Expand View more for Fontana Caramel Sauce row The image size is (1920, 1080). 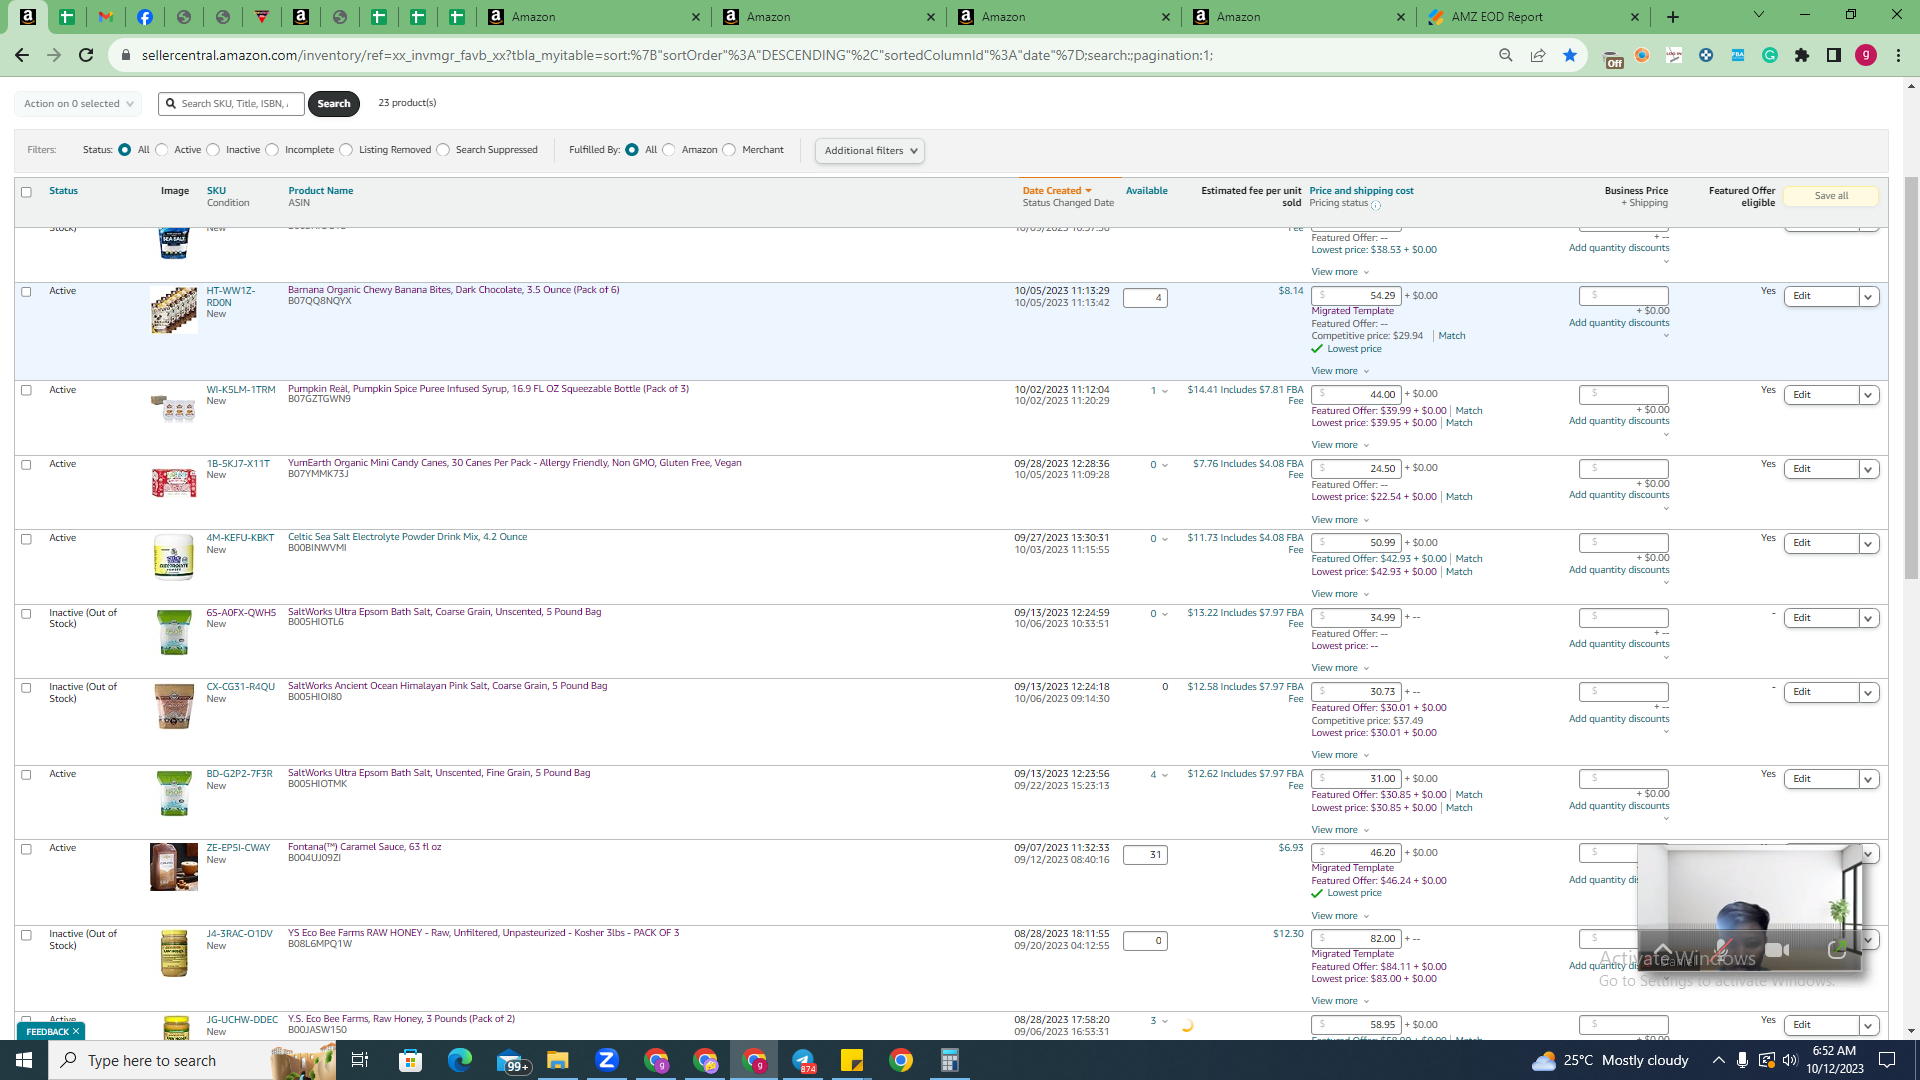(1340, 916)
